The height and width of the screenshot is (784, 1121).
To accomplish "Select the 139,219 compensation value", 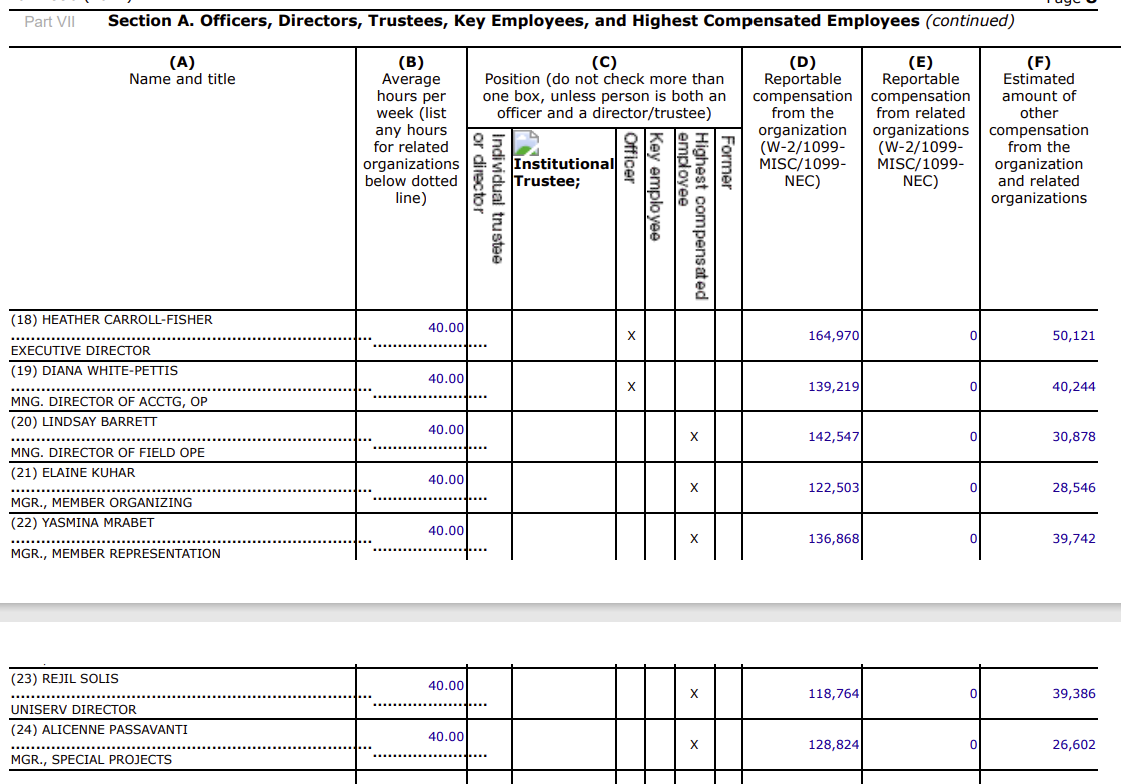I will [833, 387].
